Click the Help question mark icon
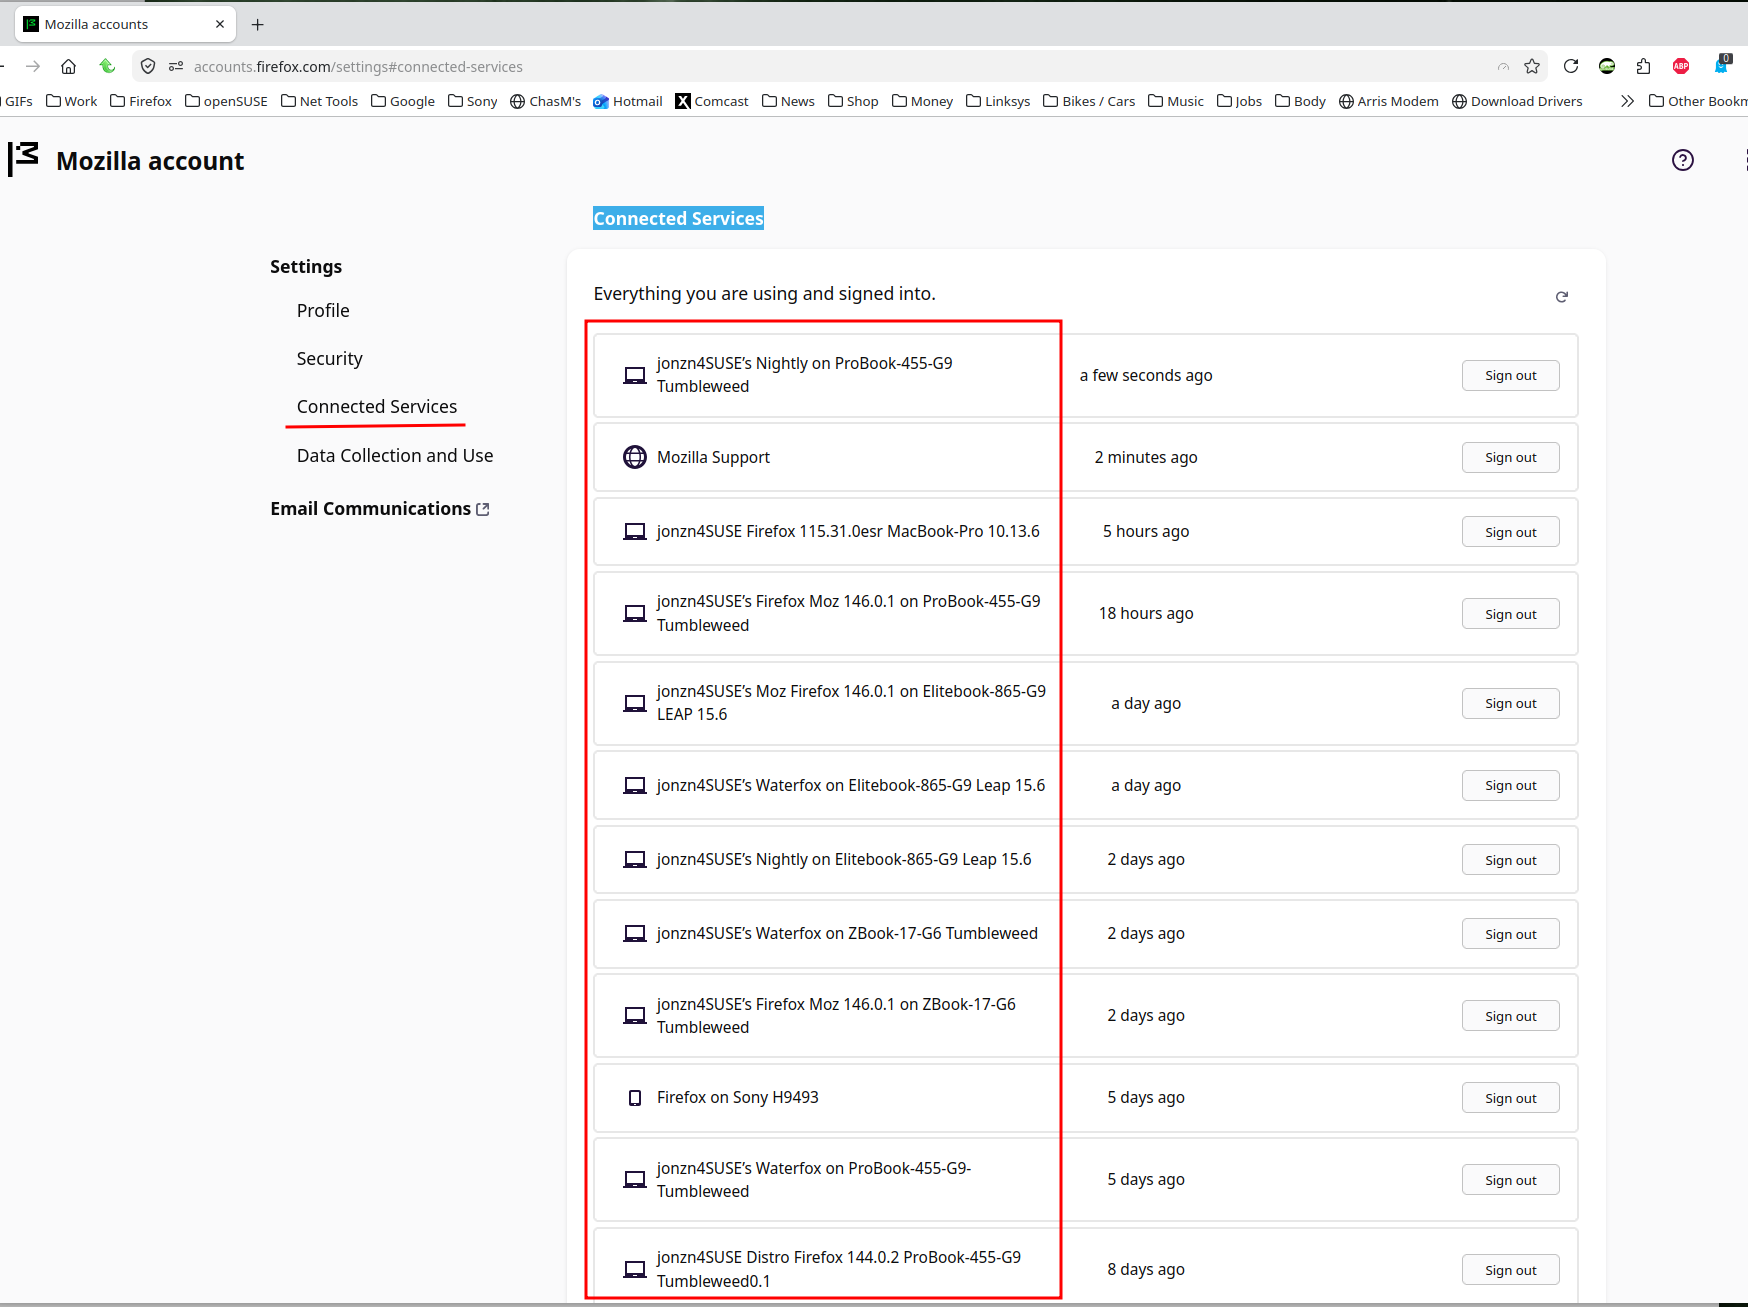The height and width of the screenshot is (1307, 1748). coord(1682,160)
